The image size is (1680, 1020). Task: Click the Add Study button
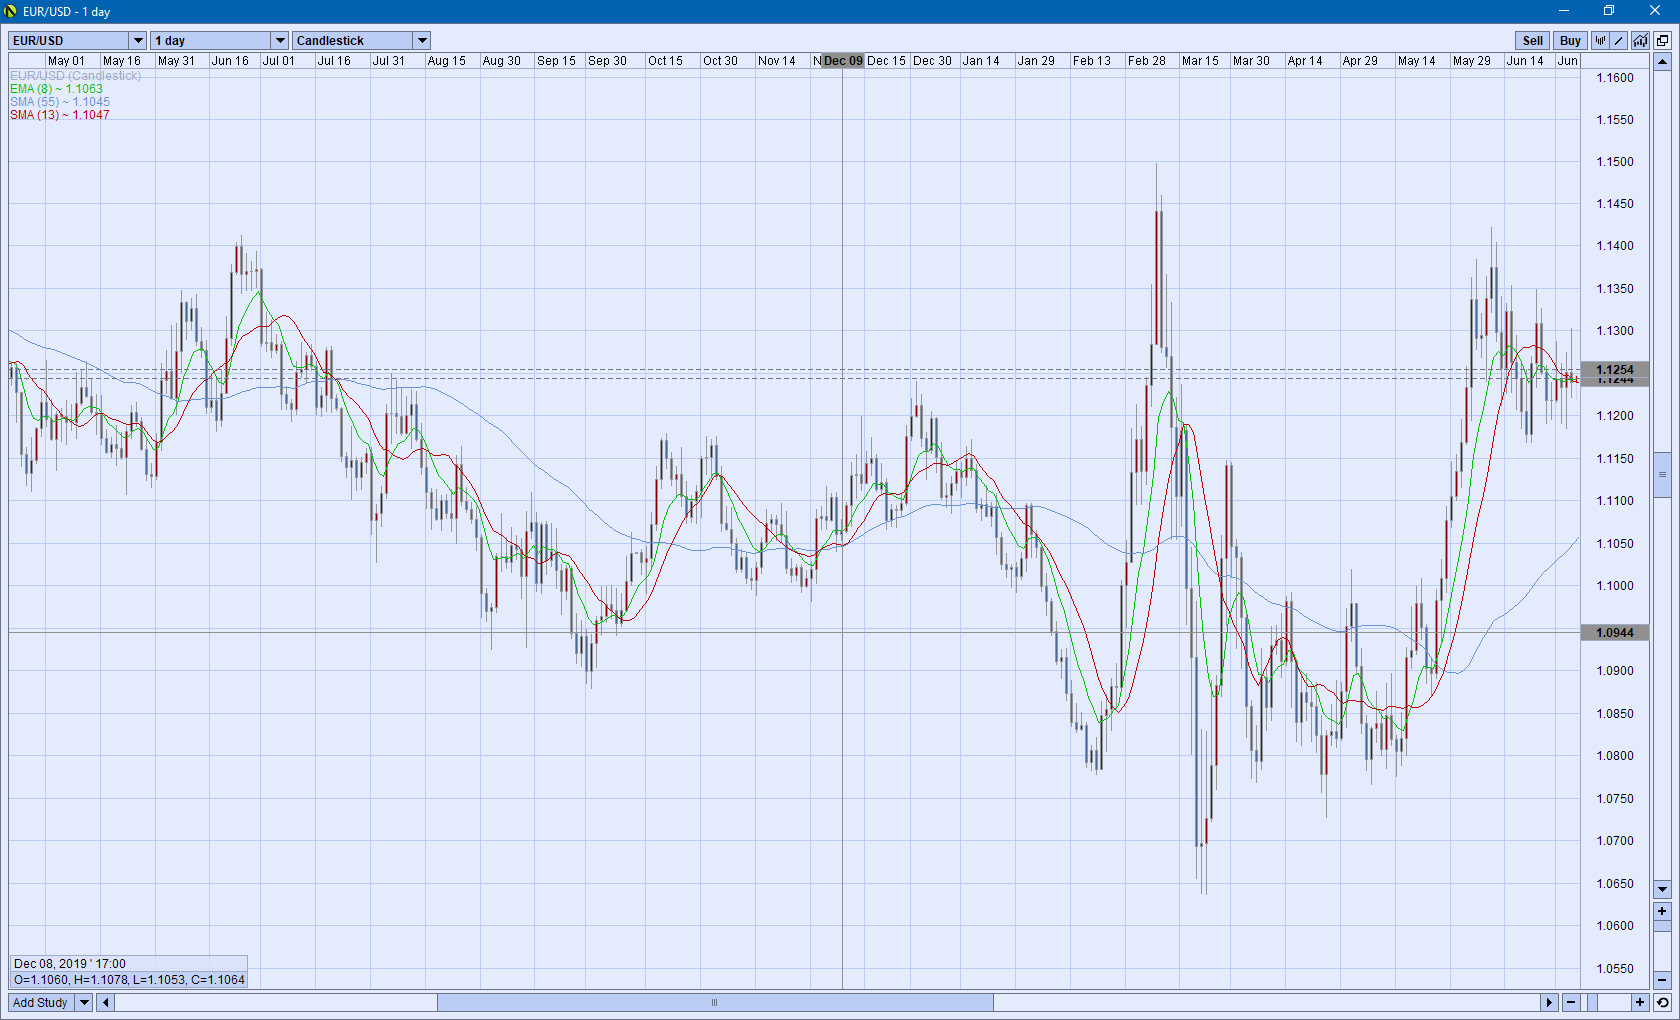(x=40, y=1002)
